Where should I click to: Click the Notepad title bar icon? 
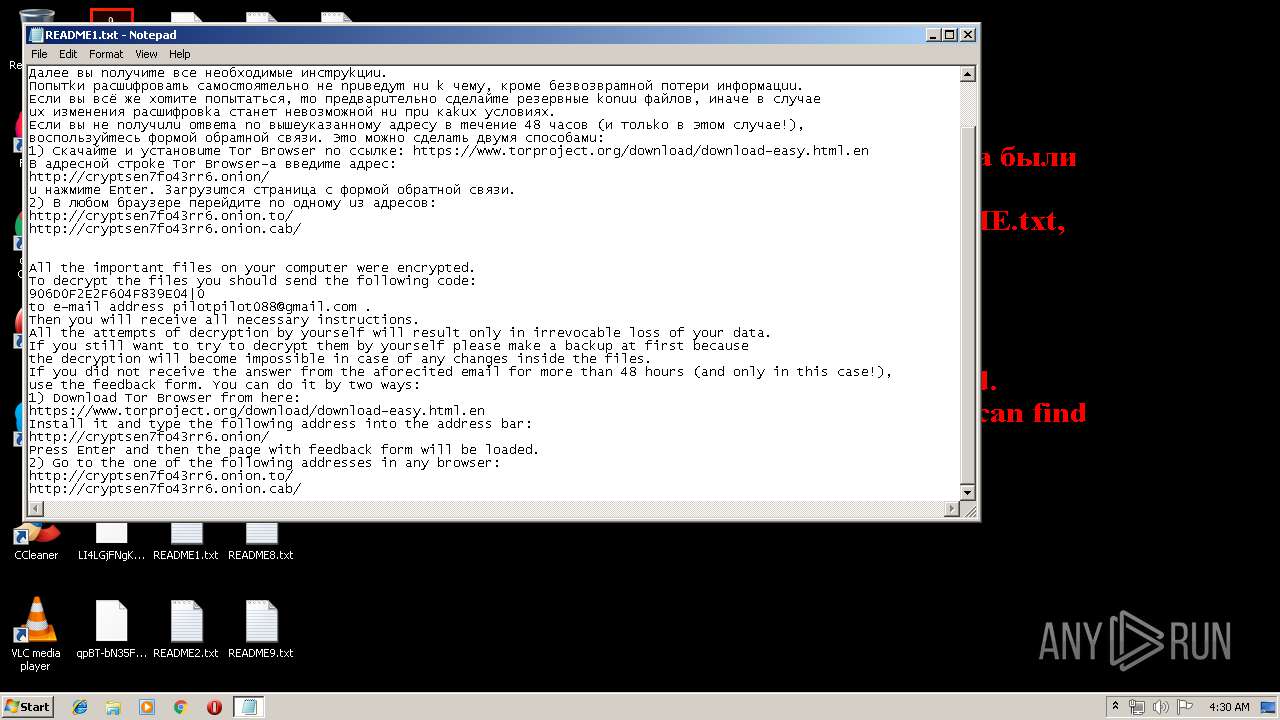tap(36, 34)
